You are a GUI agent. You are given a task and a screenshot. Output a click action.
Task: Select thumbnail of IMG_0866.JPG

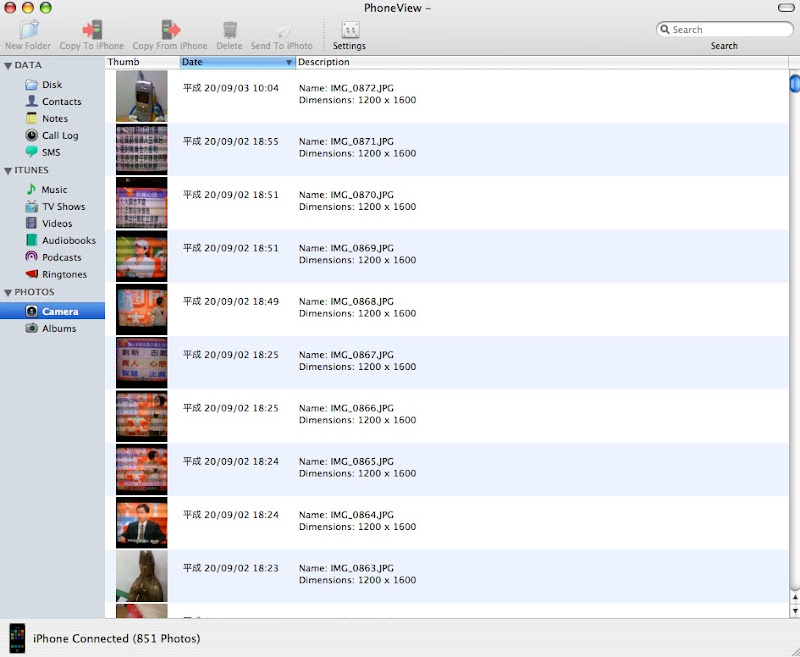click(x=141, y=416)
